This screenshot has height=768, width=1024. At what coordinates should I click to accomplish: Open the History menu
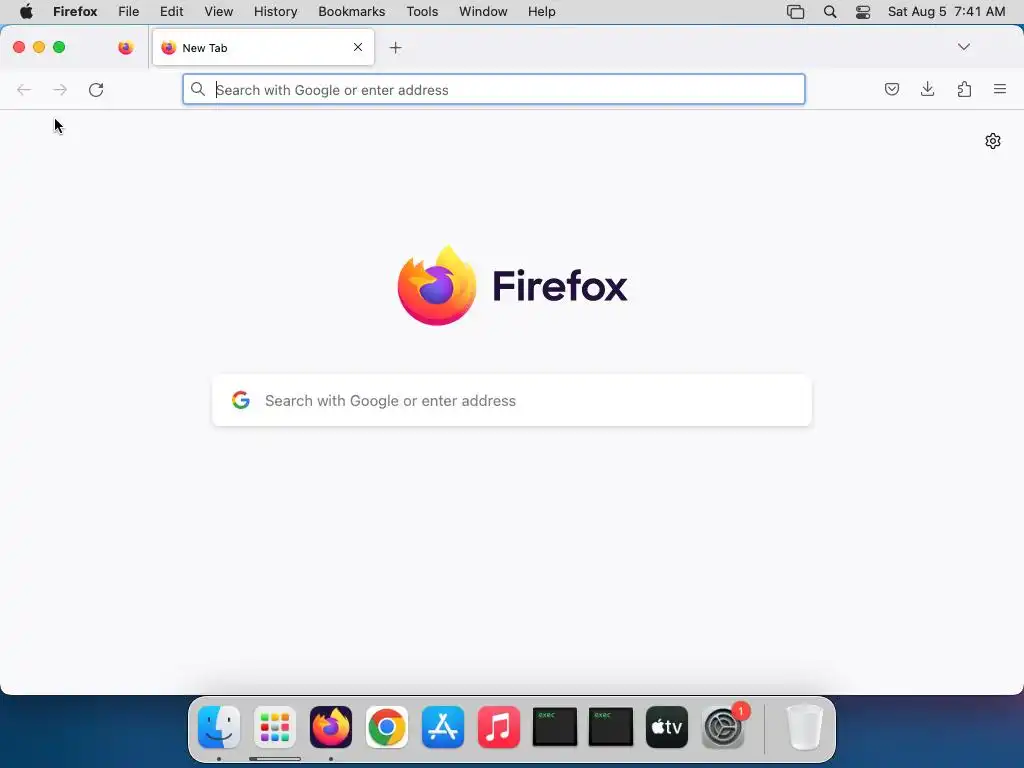(x=276, y=12)
